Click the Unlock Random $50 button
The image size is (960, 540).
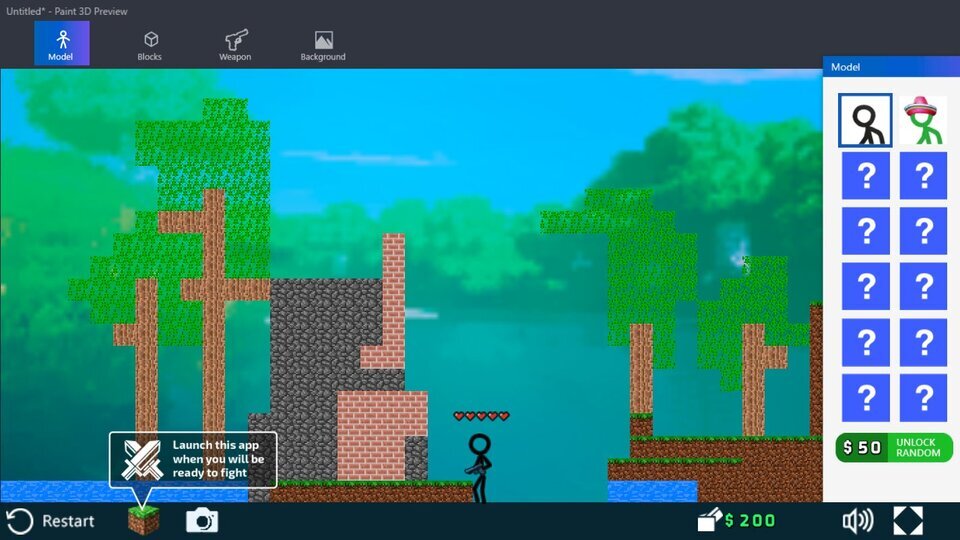pyautogui.click(x=894, y=448)
